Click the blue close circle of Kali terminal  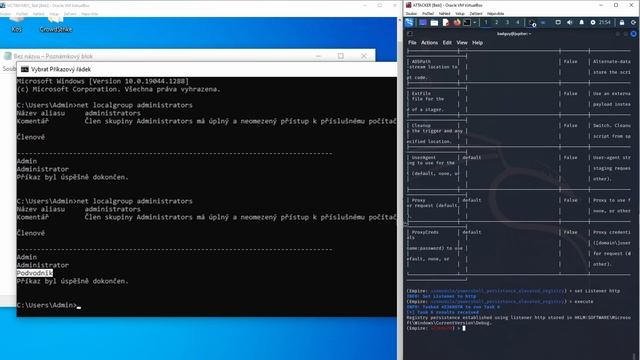(x=633, y=34)
